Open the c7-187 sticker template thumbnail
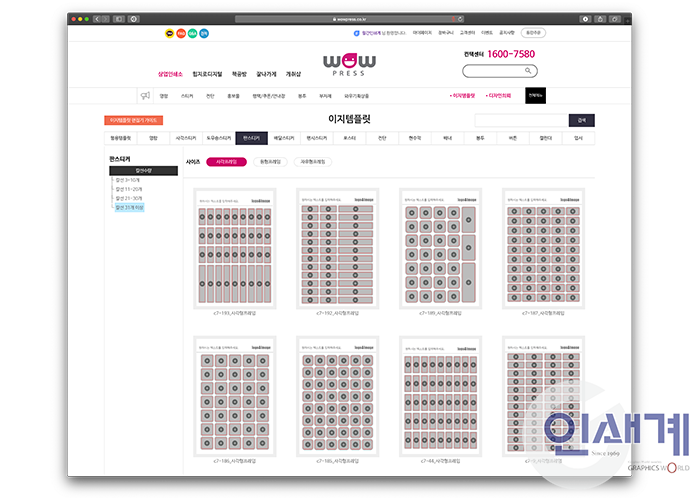Image resolution: width=700 pixels, height=500 pixels. coord(543,249)
